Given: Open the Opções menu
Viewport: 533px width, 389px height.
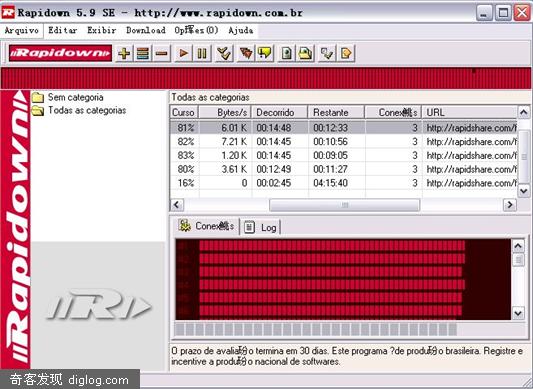Looking at the screenshot, I should [x=196, y=30].
